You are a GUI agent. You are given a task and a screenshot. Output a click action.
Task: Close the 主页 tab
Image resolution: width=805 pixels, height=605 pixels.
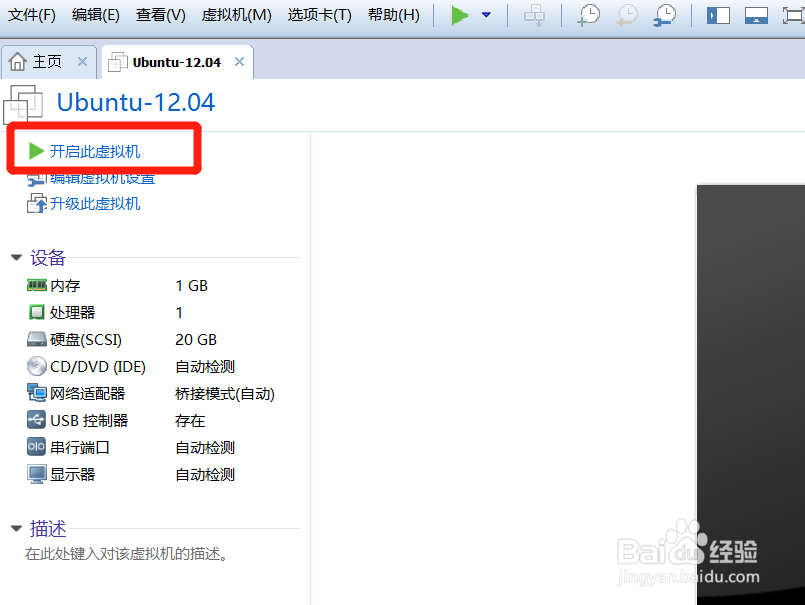tap(82, 62)
